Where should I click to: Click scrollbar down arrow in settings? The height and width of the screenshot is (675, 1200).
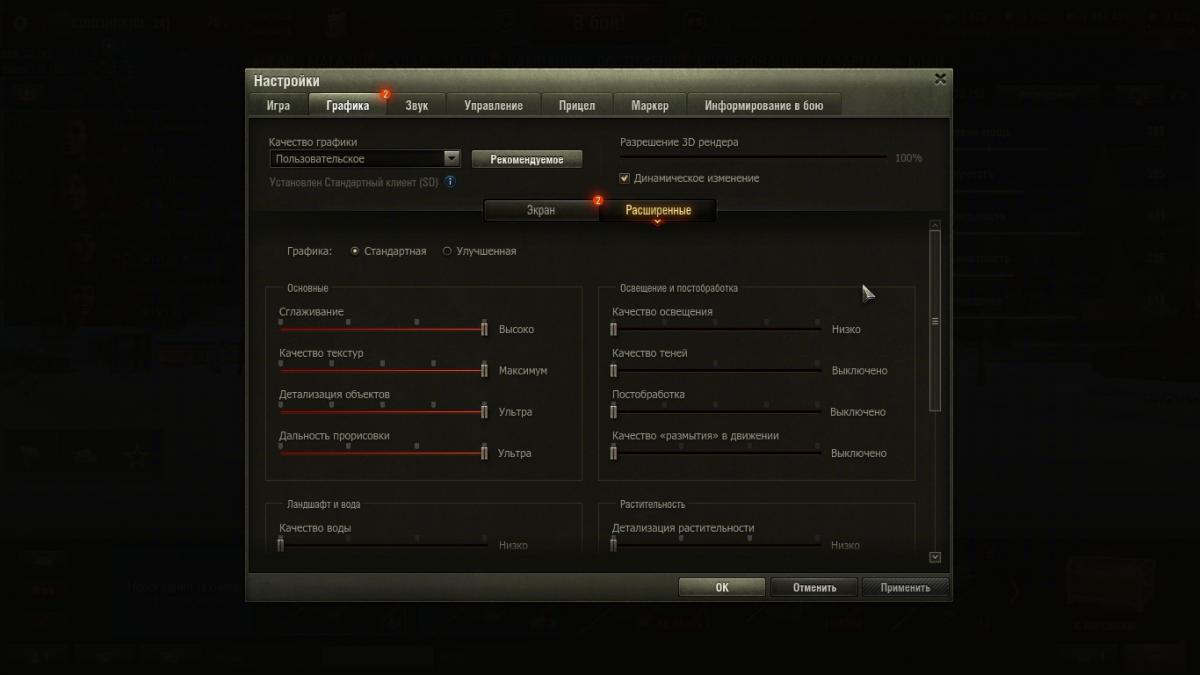click(935, 557)
